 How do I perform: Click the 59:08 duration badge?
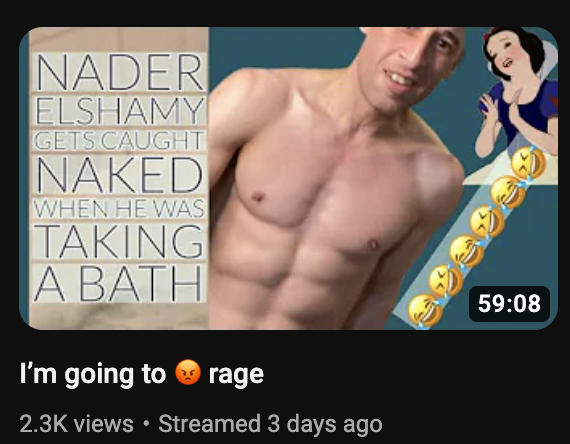point(509,304)
